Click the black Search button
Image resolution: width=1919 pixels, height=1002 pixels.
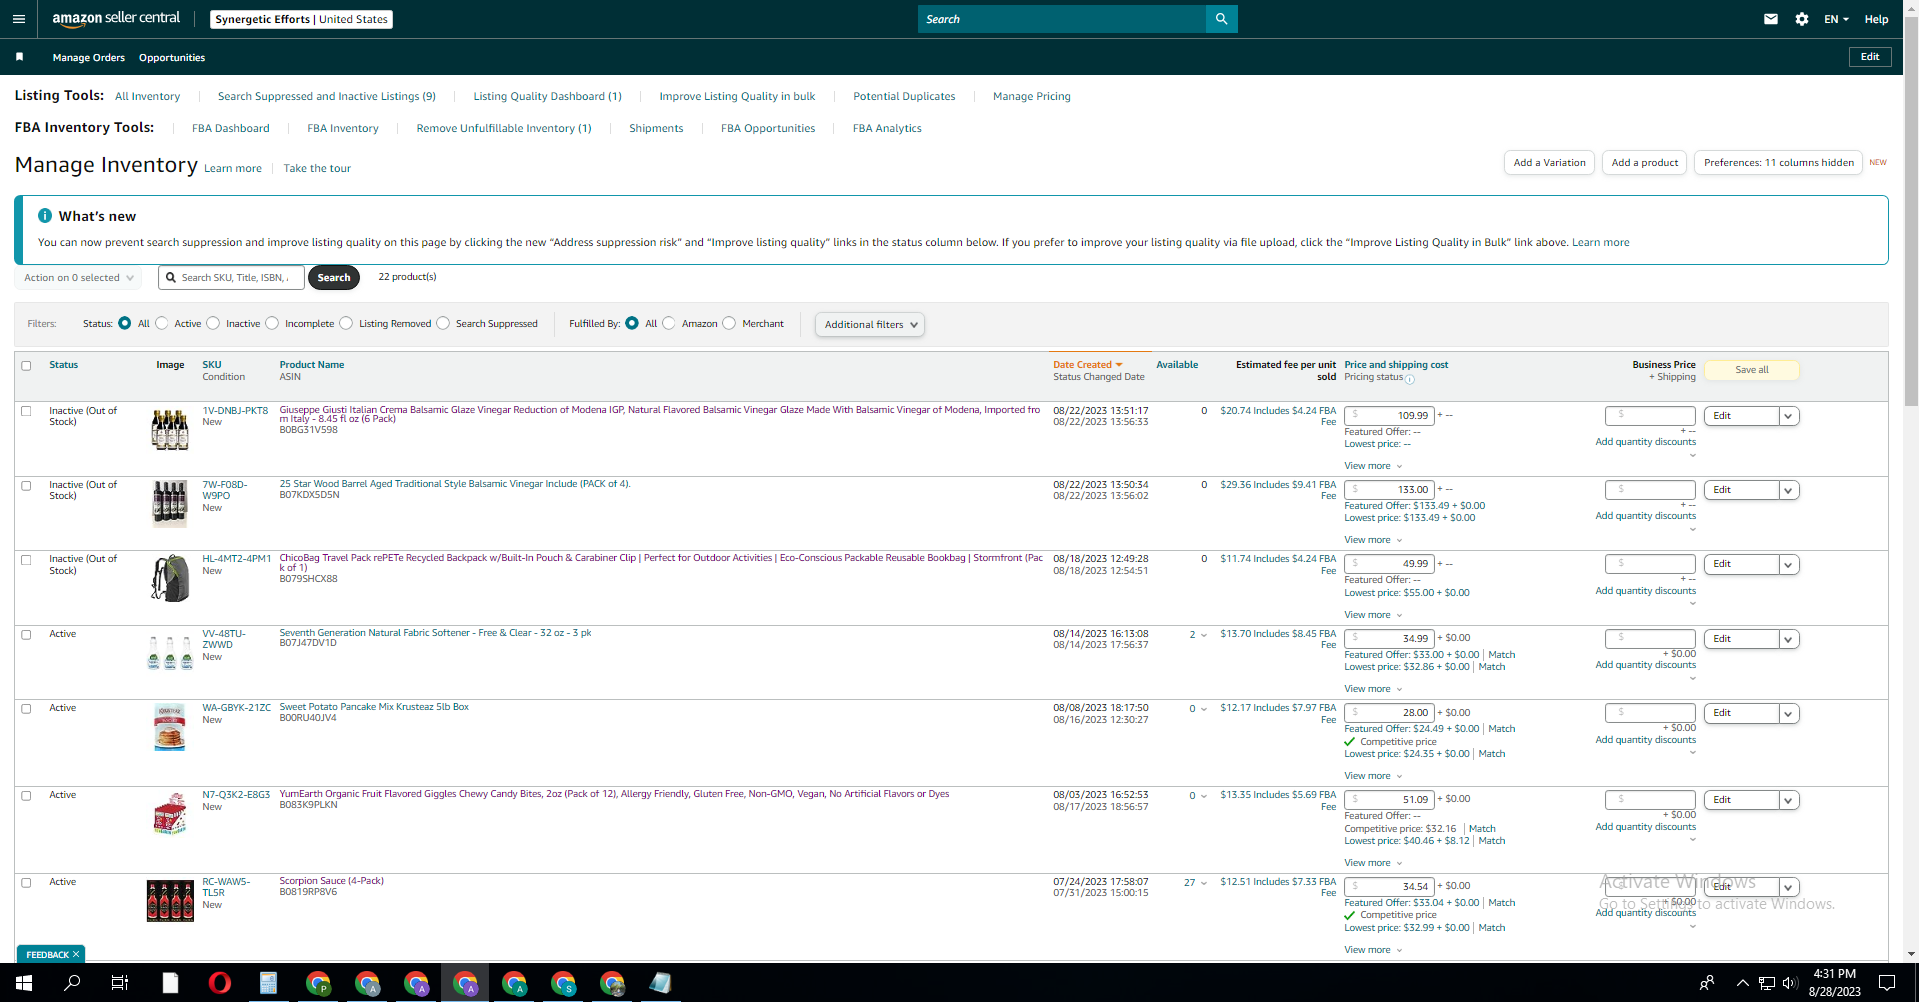334,278
